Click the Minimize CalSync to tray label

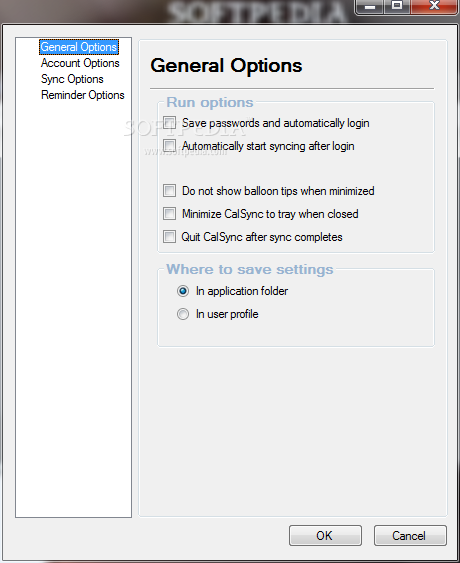click(270, 214)
